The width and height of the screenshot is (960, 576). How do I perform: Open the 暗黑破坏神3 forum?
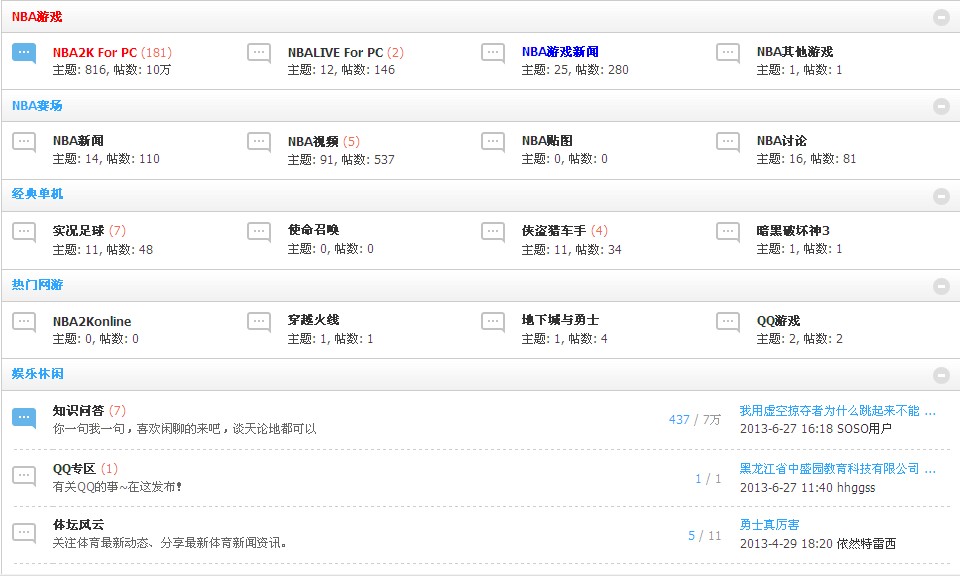(793, 231)
